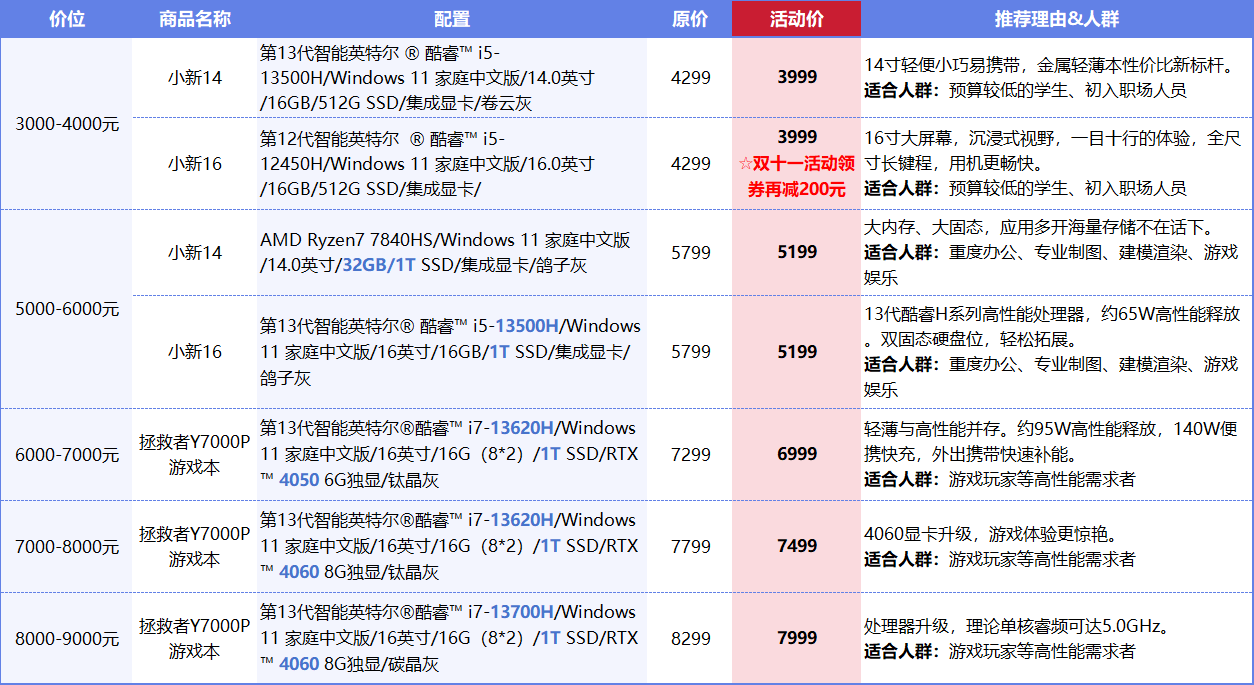
Task: Select the 原价 column header
Action: tap(690, 19)
